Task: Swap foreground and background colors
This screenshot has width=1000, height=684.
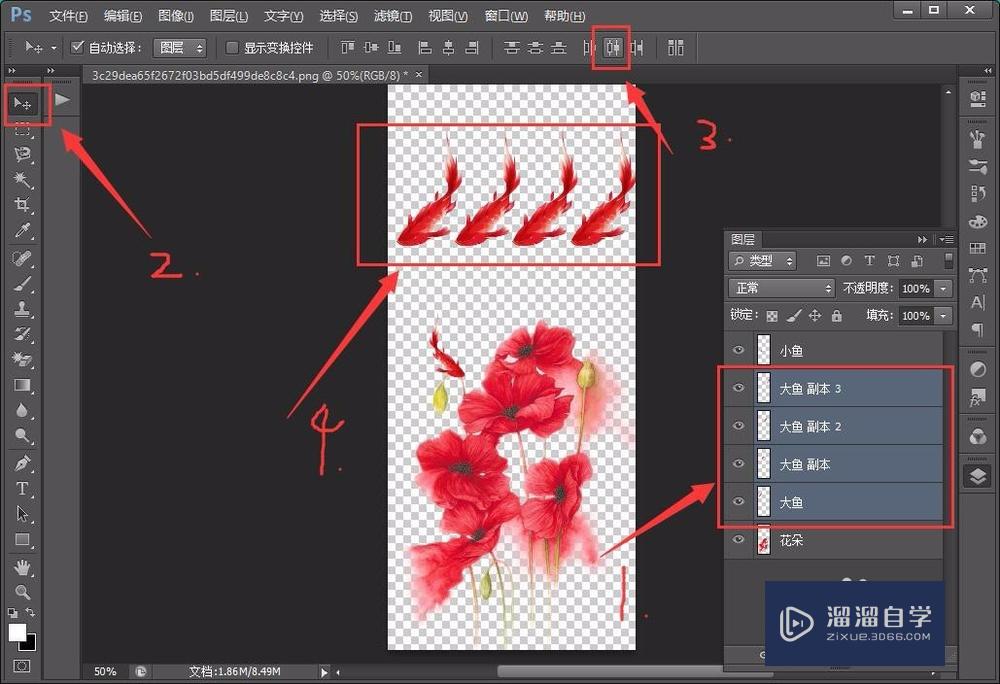Action: coord(30,612)
